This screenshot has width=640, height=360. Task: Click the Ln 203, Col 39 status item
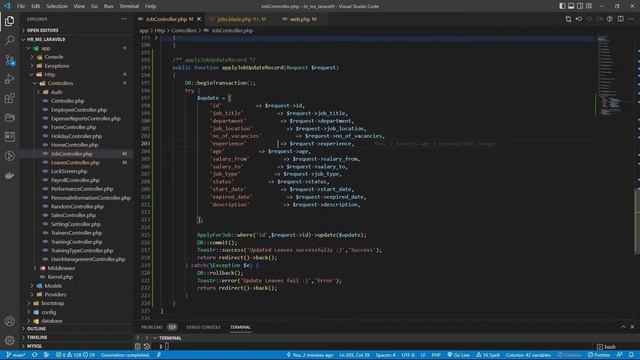(354, 355)
